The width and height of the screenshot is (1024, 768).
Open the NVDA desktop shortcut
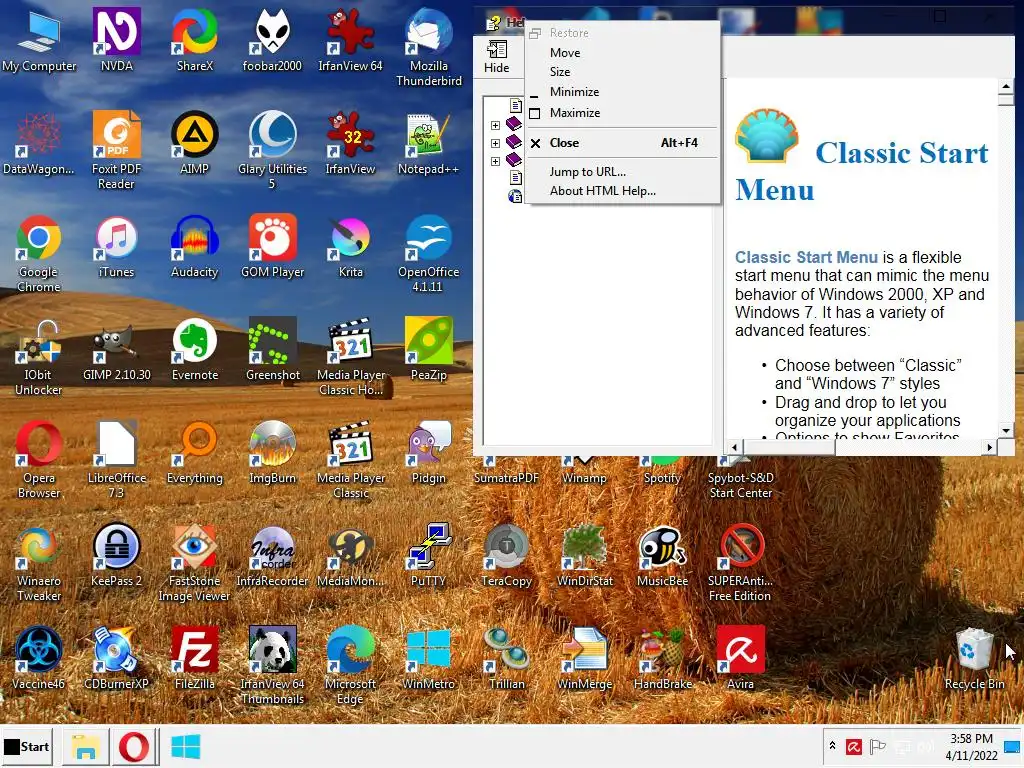[x=116, y=39]
